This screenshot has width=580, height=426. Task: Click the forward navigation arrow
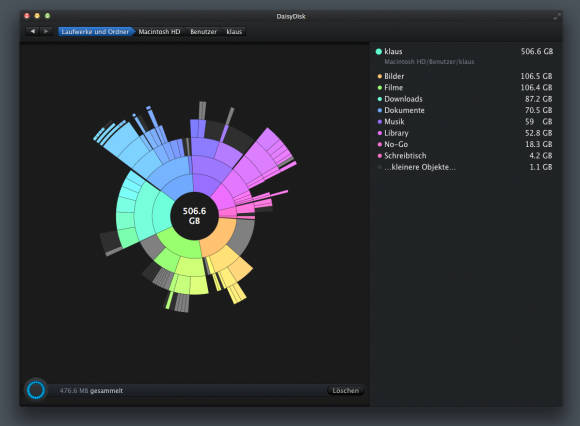[x=46, y=31]
